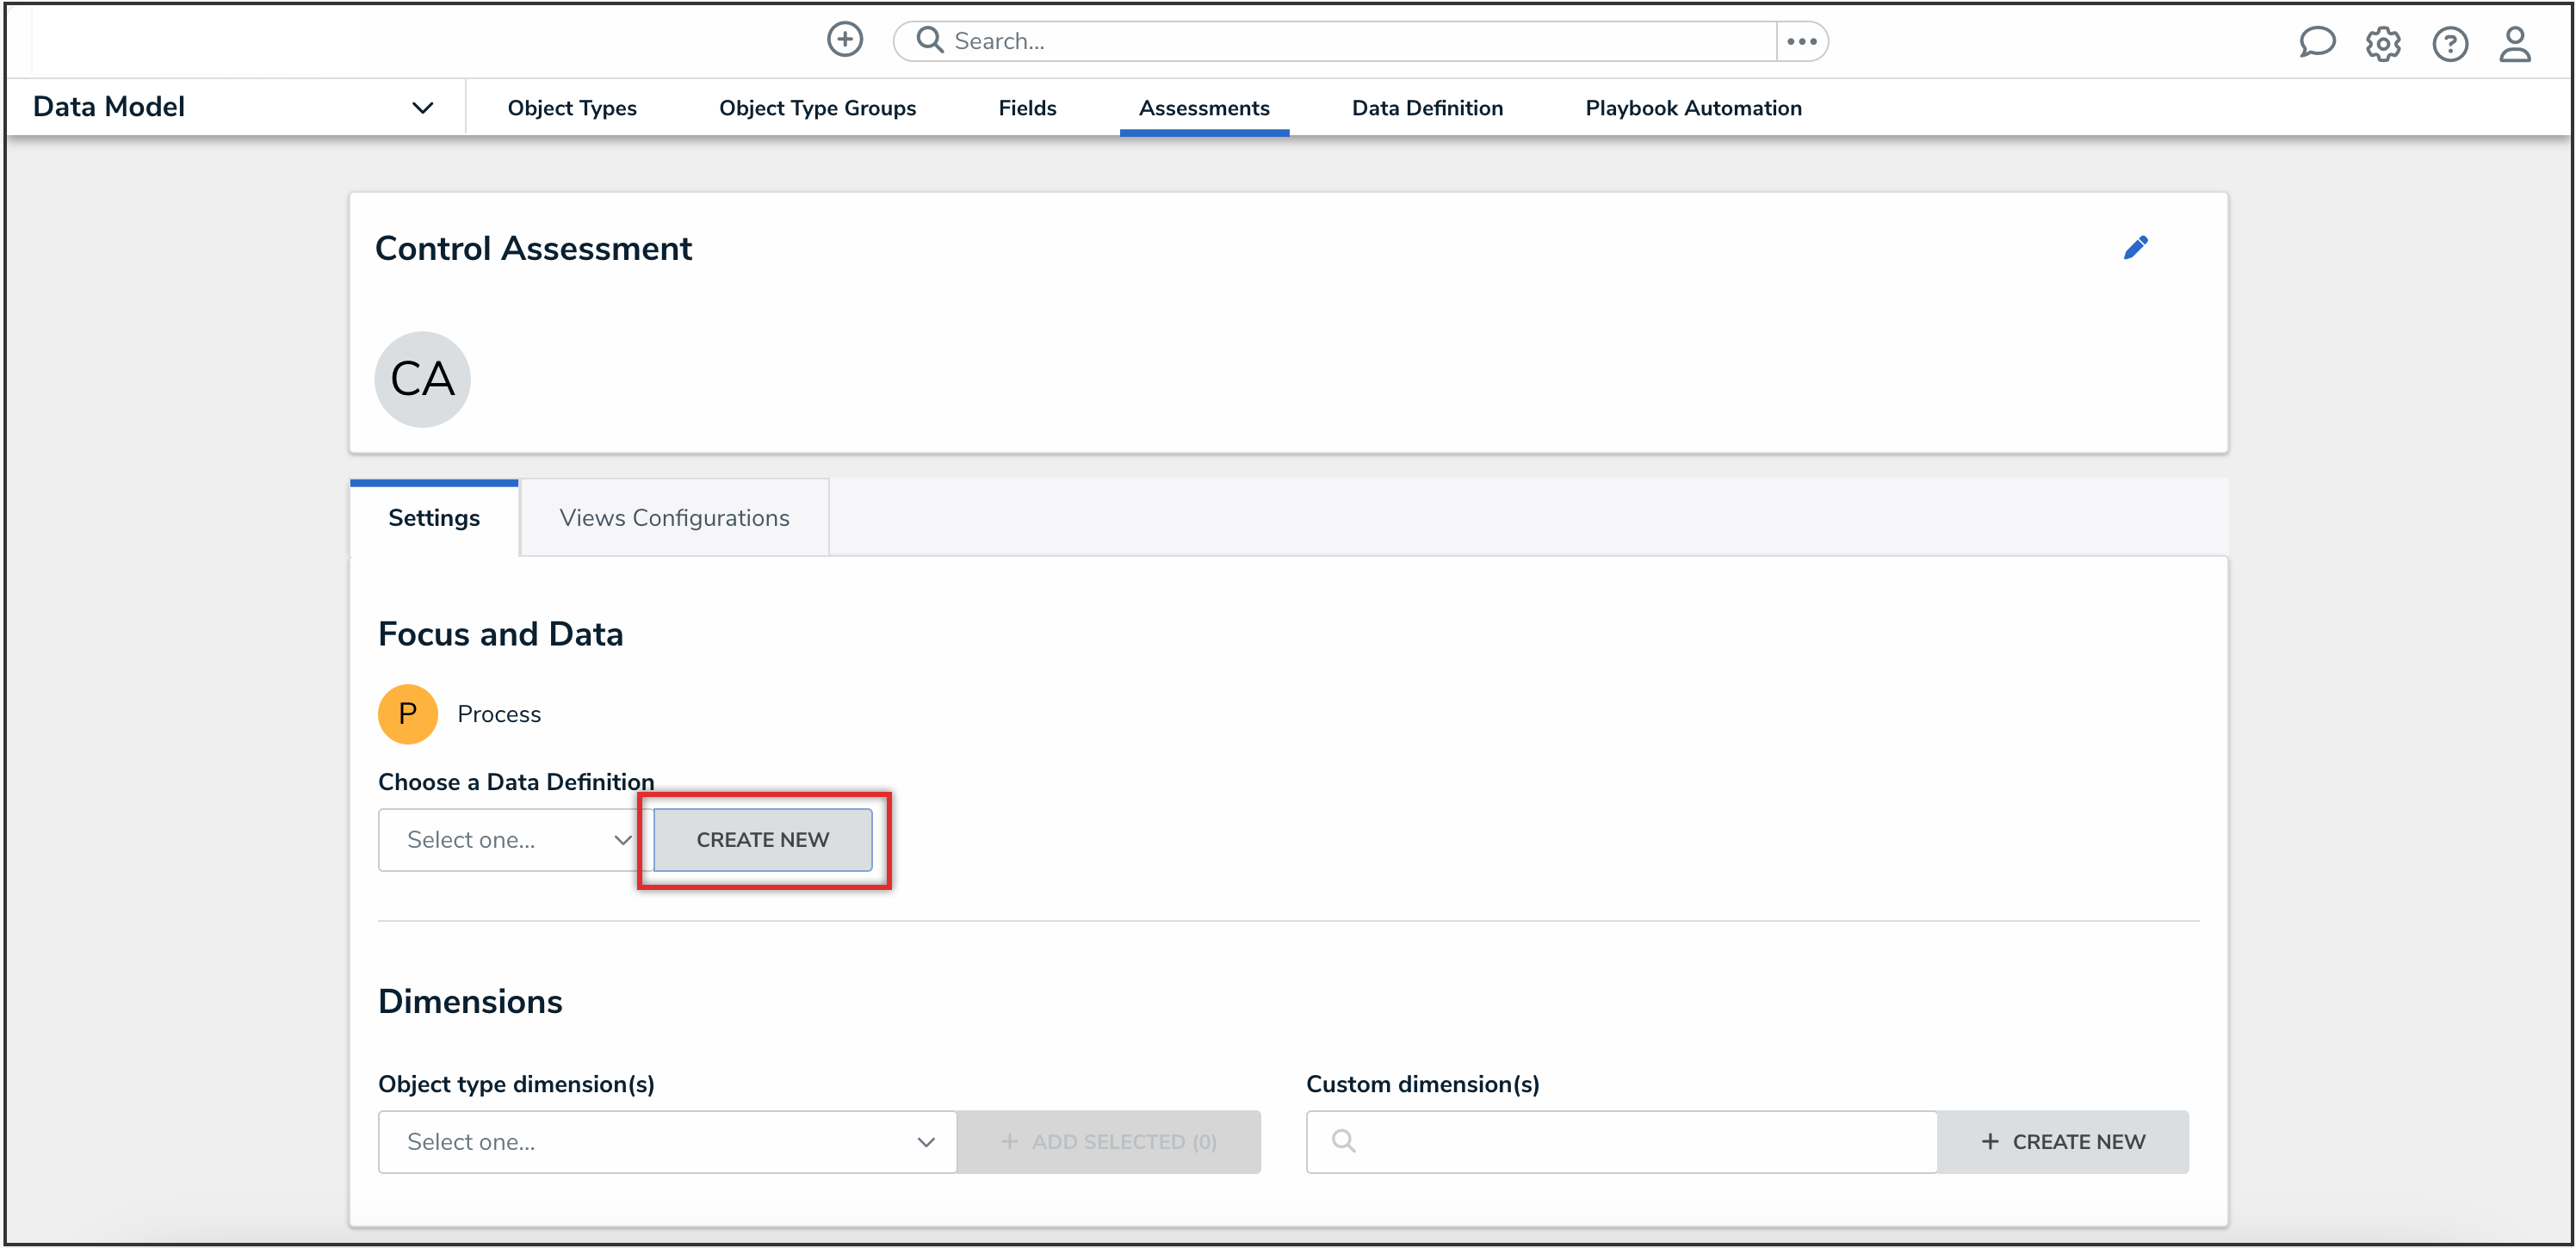Switch to the Views Configurations tab
This screenshot has width=2576, height=1248.
(674, 517)
